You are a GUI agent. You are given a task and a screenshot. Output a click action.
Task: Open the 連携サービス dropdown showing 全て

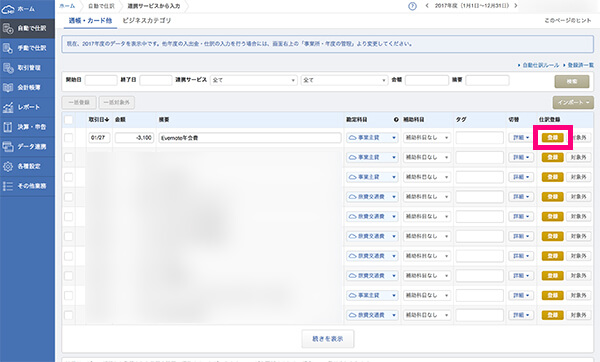click(x=254, y=80)
